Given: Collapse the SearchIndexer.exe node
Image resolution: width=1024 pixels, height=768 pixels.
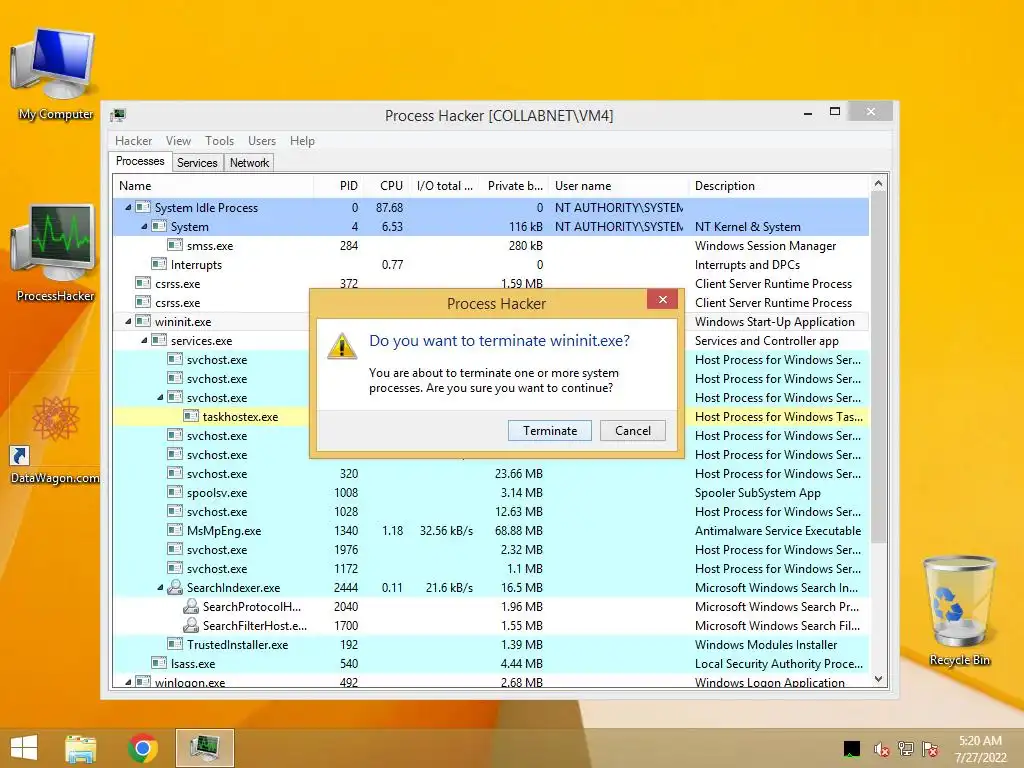Looking at the screenshot, I should (160, 588).
